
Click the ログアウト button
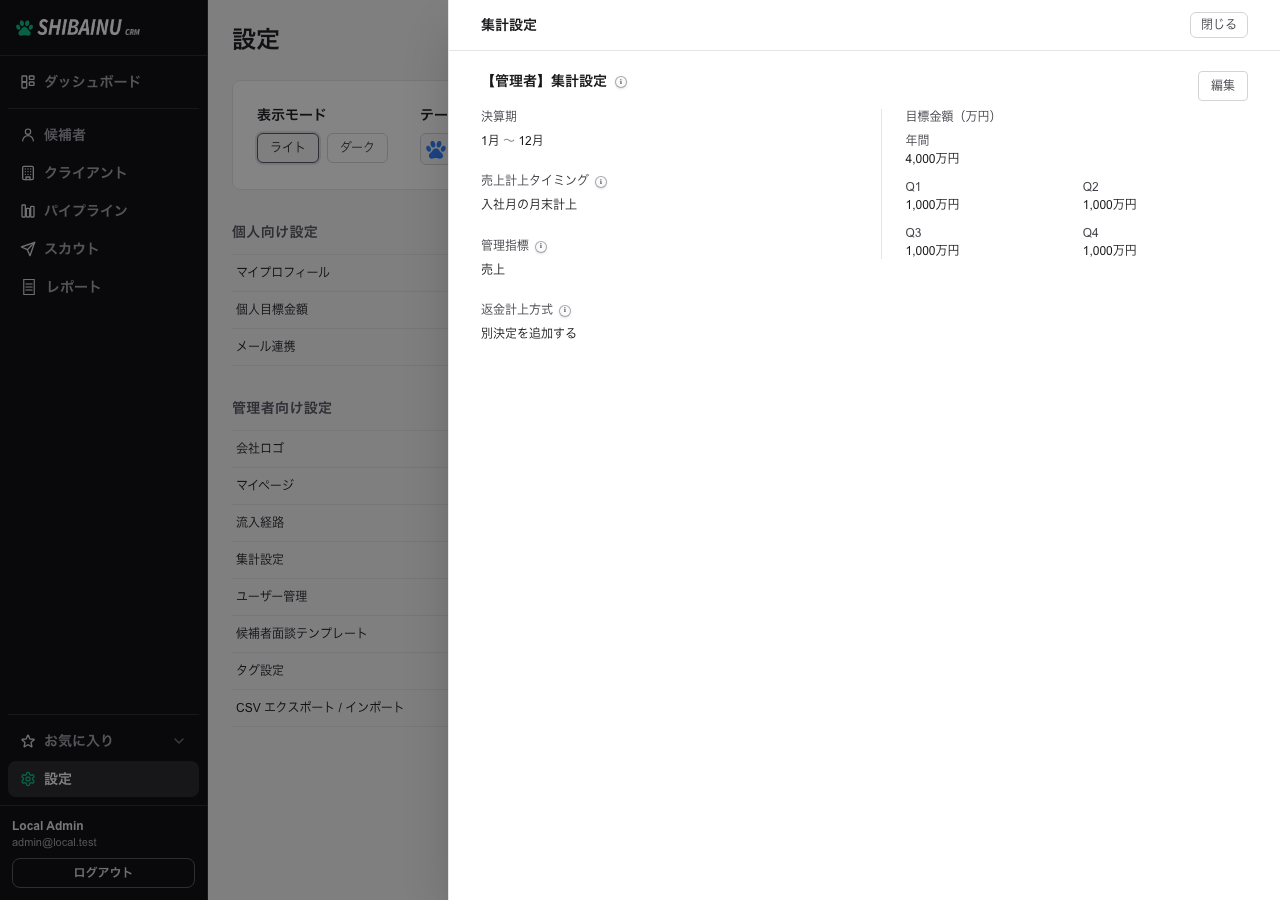103,873
